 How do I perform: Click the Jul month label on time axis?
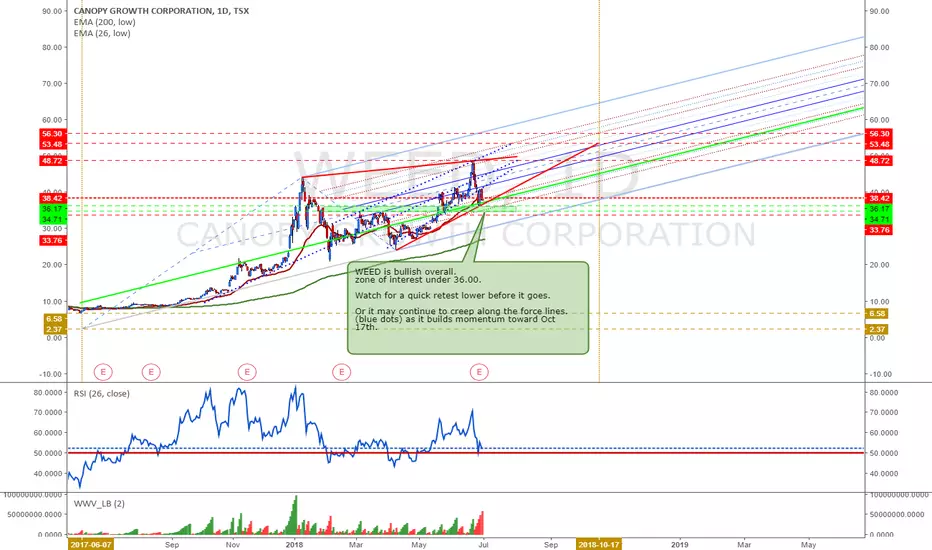(483, 544)
